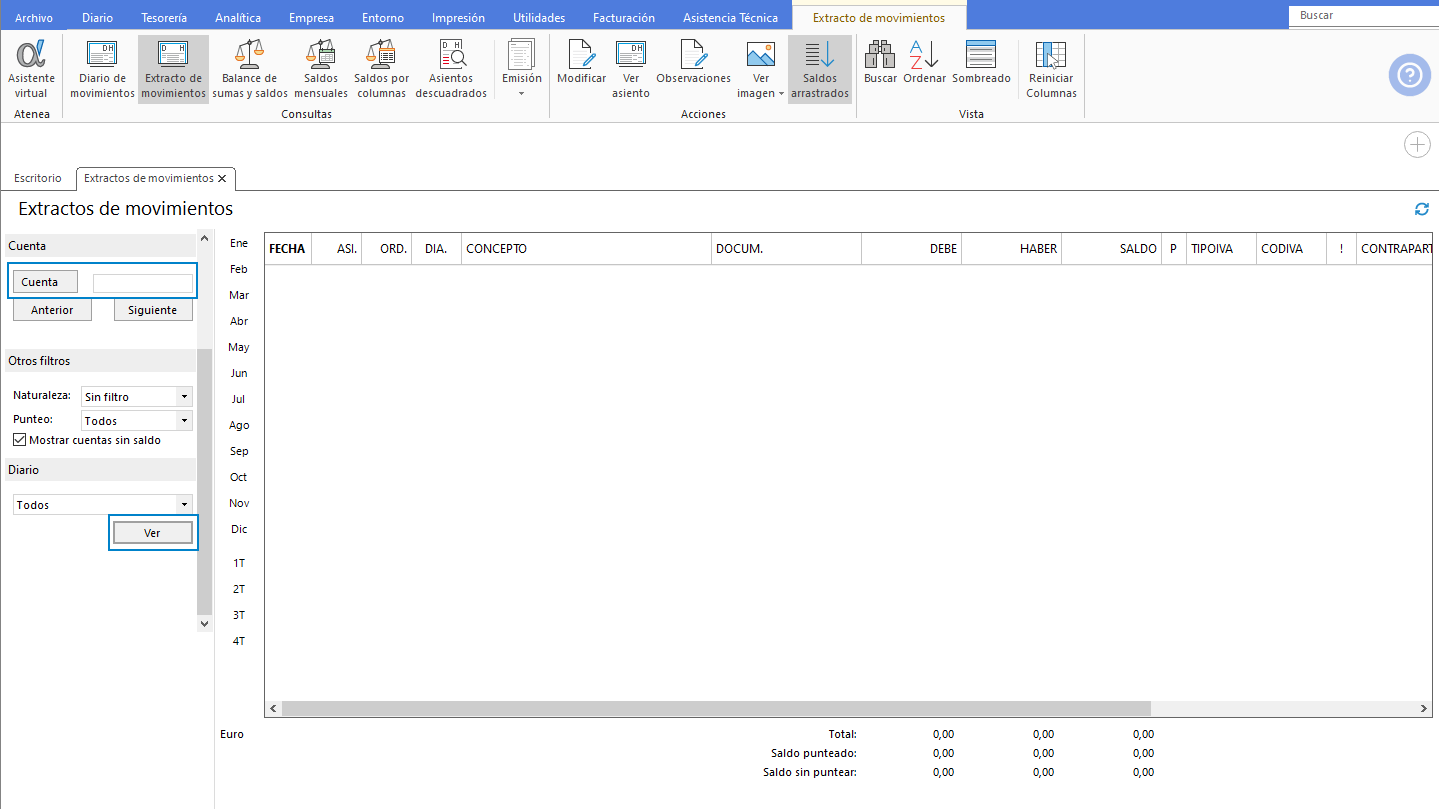This screenshot has height=809, width=1439.
Task: Open Balance de sumas y saldos
Action: [249, 69]
